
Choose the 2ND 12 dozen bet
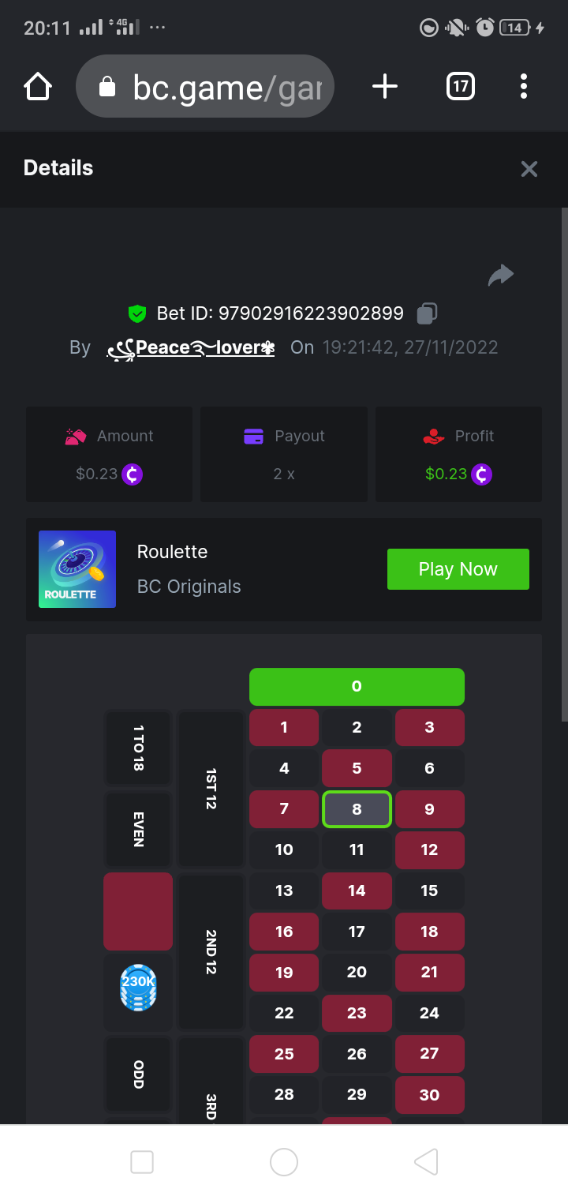pos(211,952)
